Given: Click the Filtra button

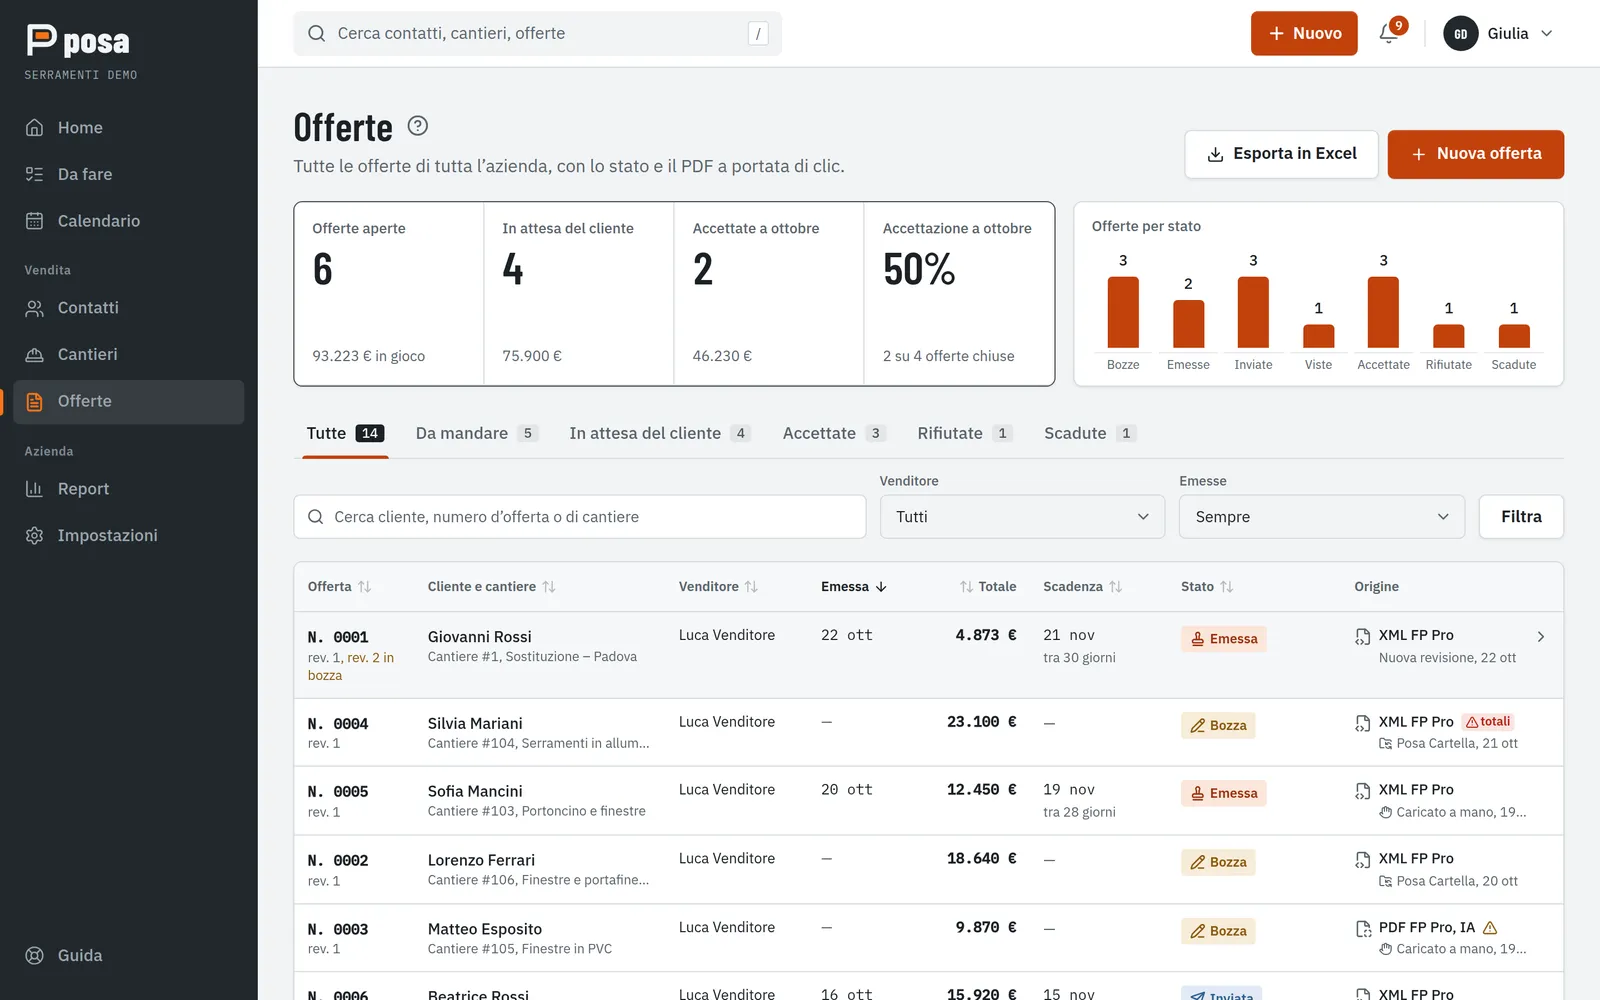Looking at the screenshot, I should pos(1521,517).
